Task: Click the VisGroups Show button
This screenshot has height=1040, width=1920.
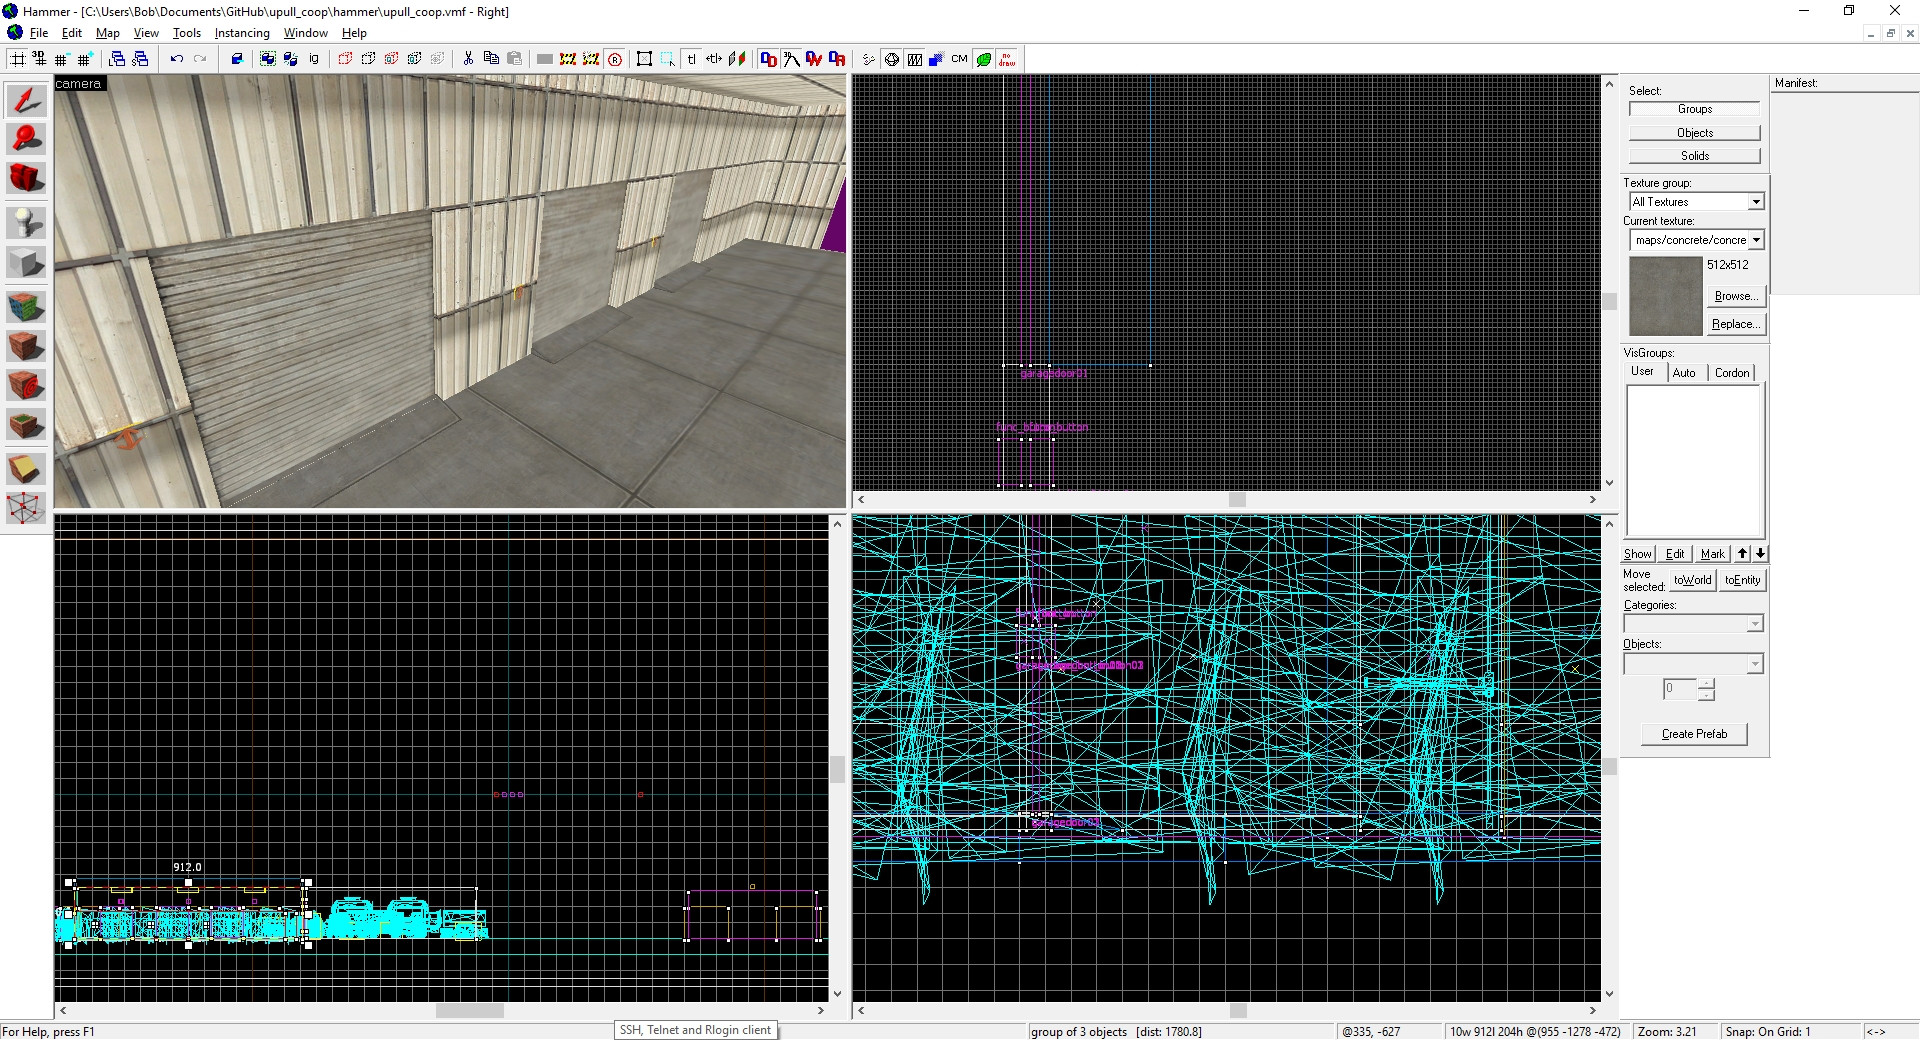Action: tap(1637, 554)
